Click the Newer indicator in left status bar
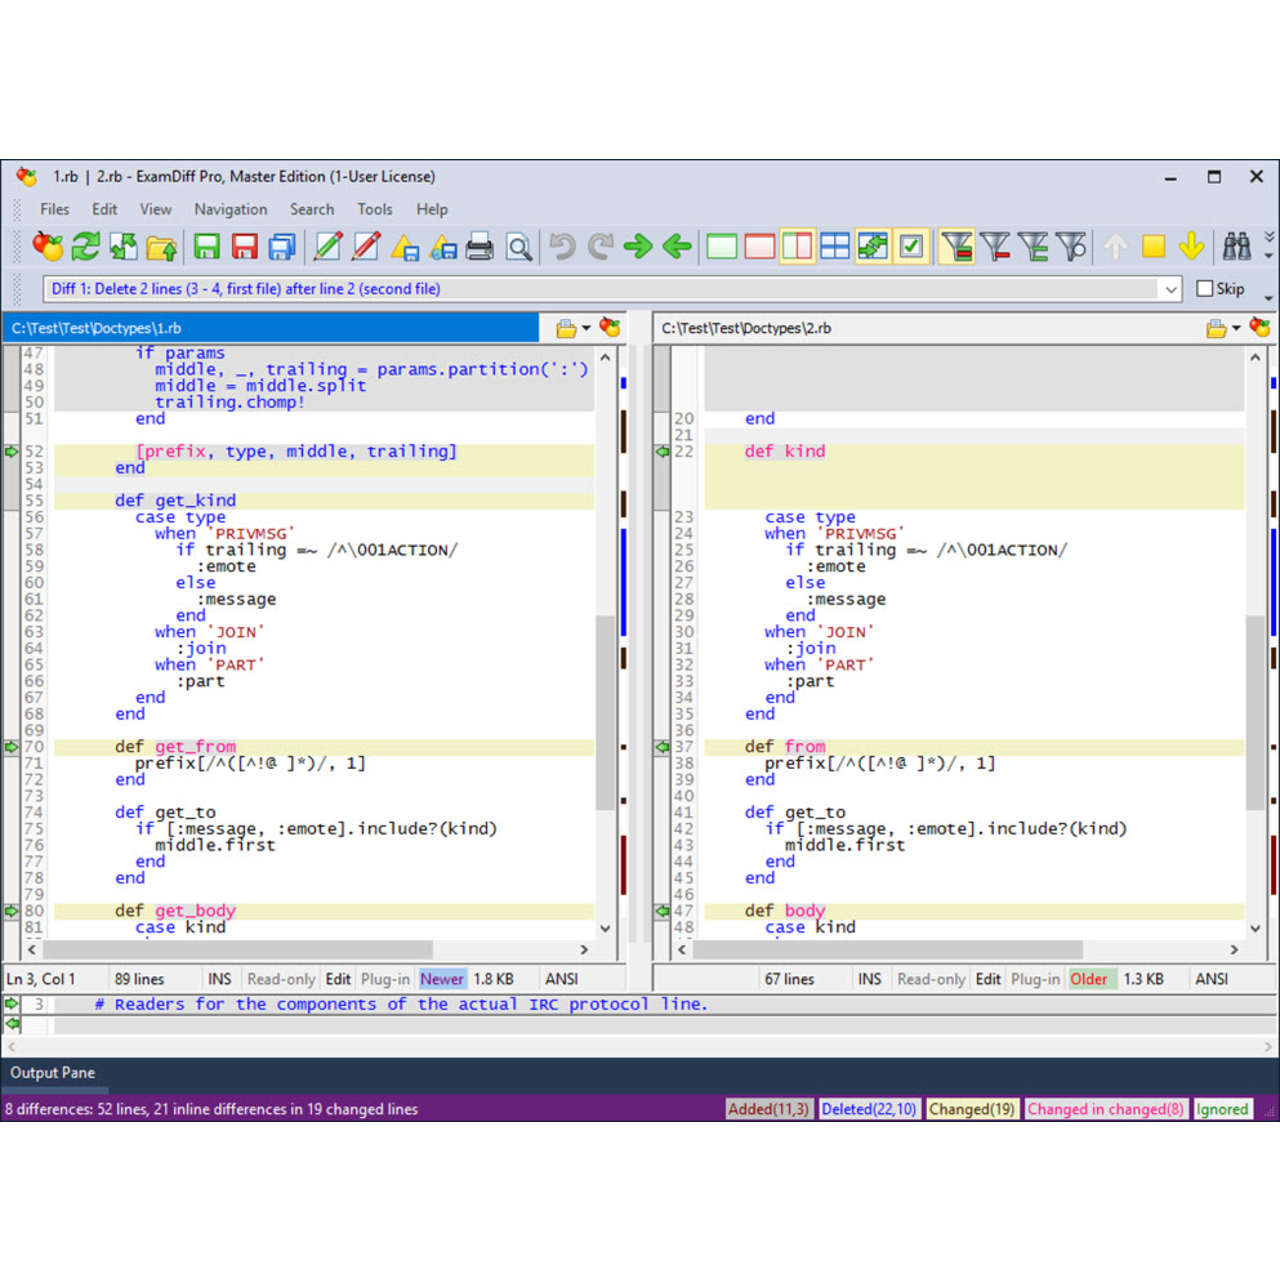The width and height of the screenshot is (1280, 1280). (442, 979)
